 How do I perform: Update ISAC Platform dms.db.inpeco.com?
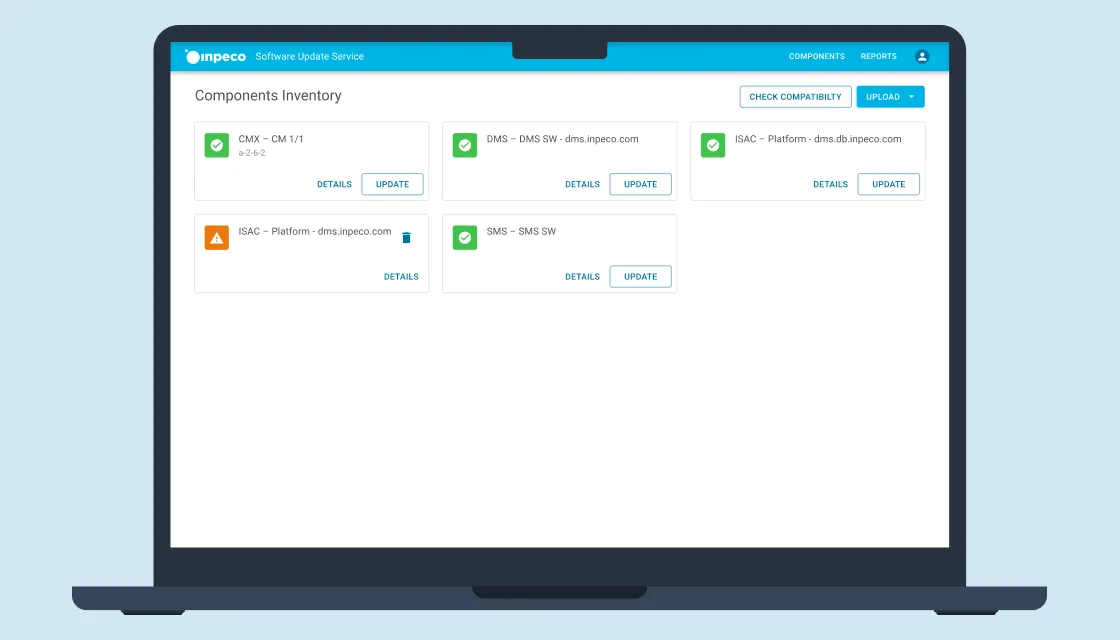[x=889, y=184]
